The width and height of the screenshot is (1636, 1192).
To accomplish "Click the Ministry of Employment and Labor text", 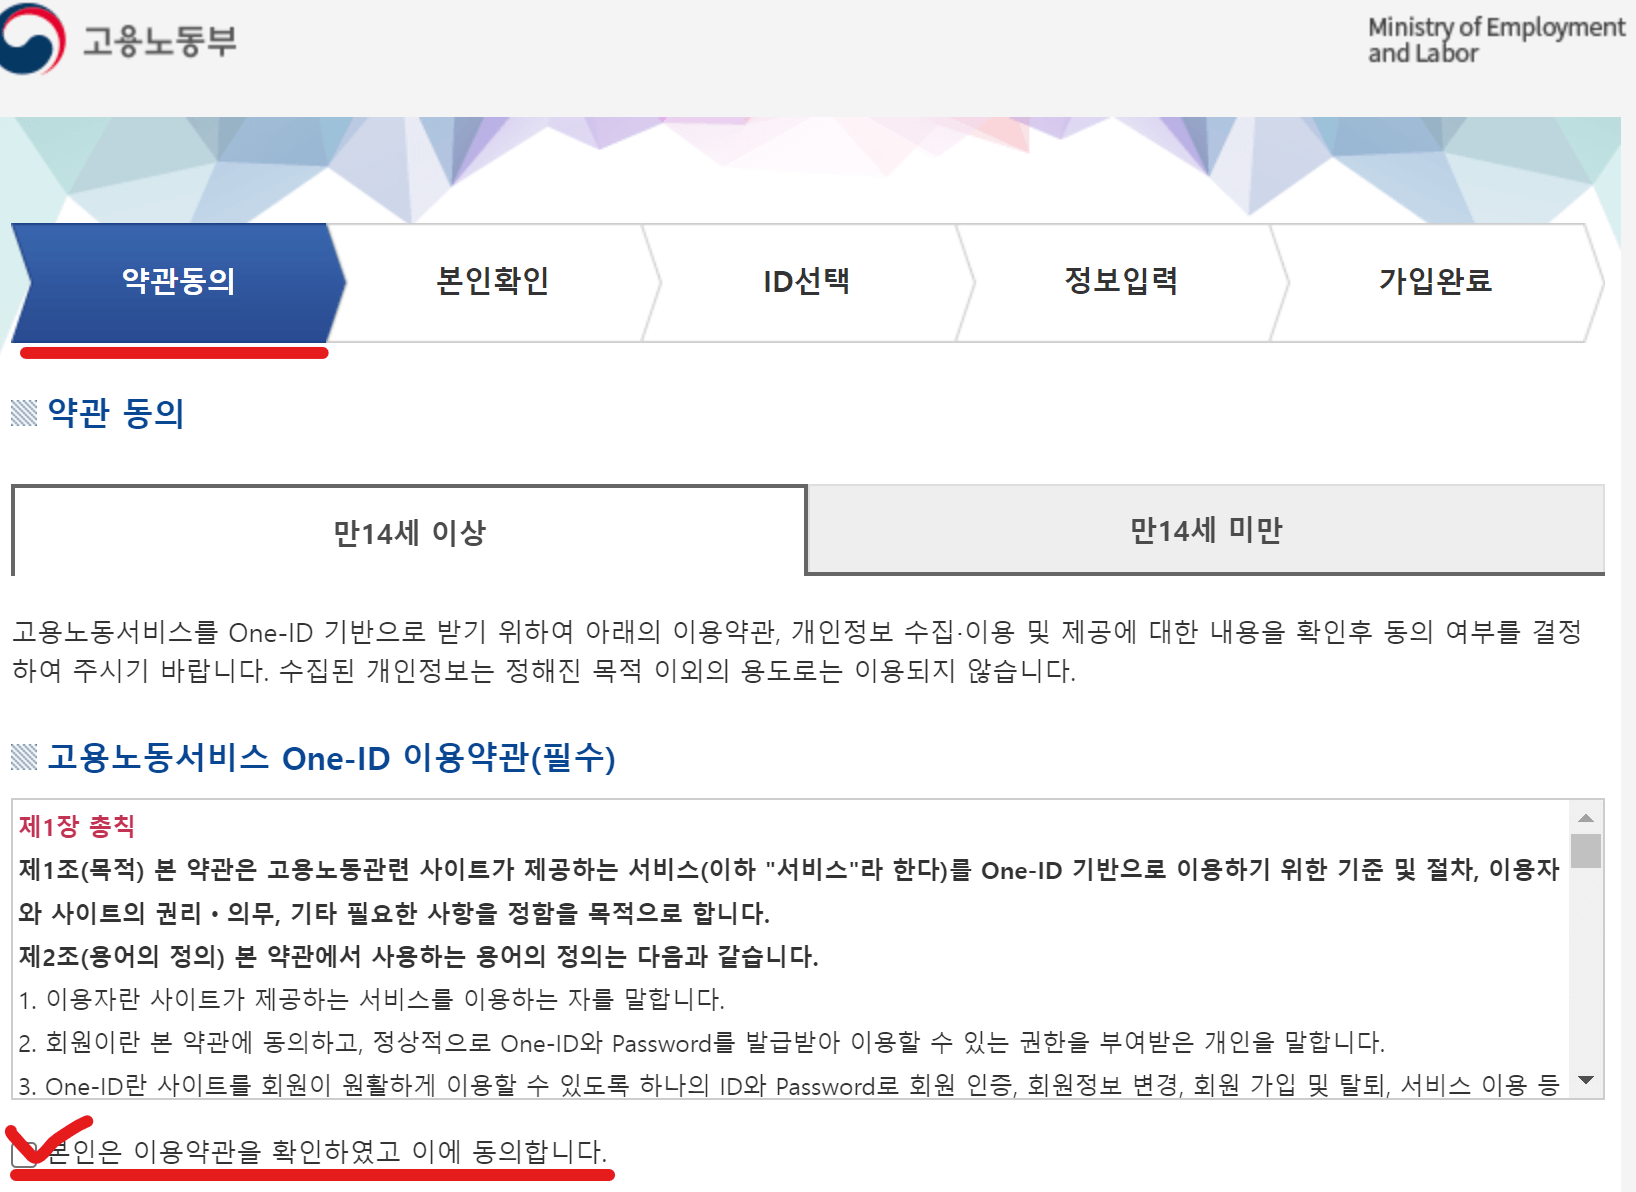I will tap(1494, 40).
